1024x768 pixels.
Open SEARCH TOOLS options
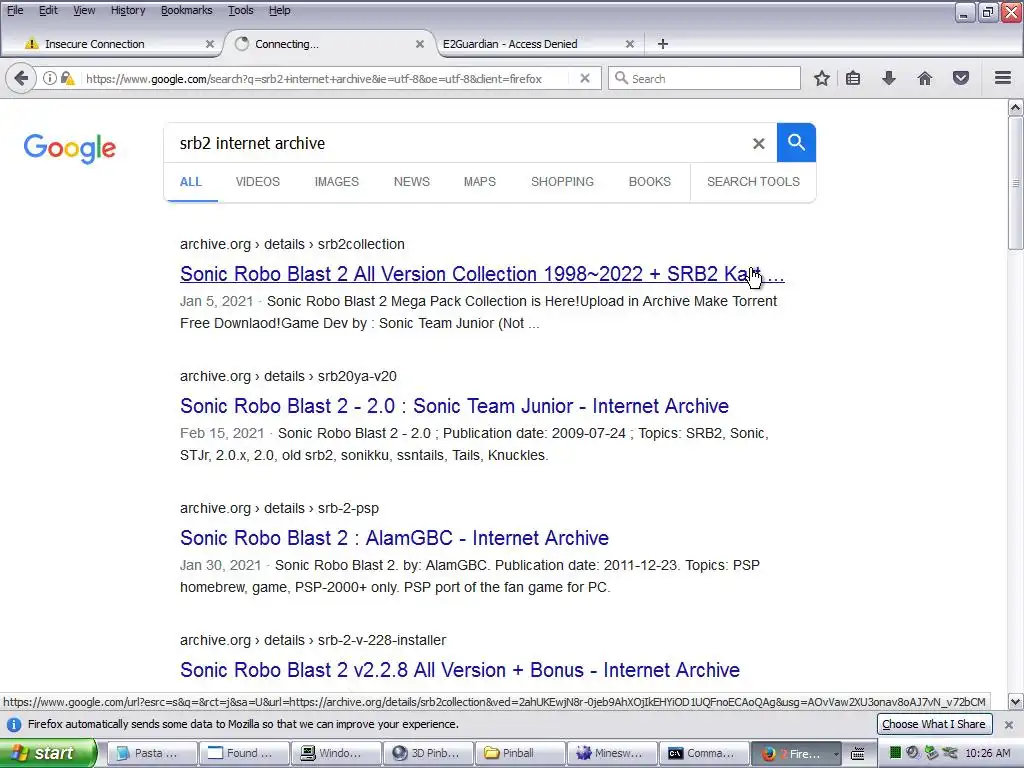click(753, 182)
